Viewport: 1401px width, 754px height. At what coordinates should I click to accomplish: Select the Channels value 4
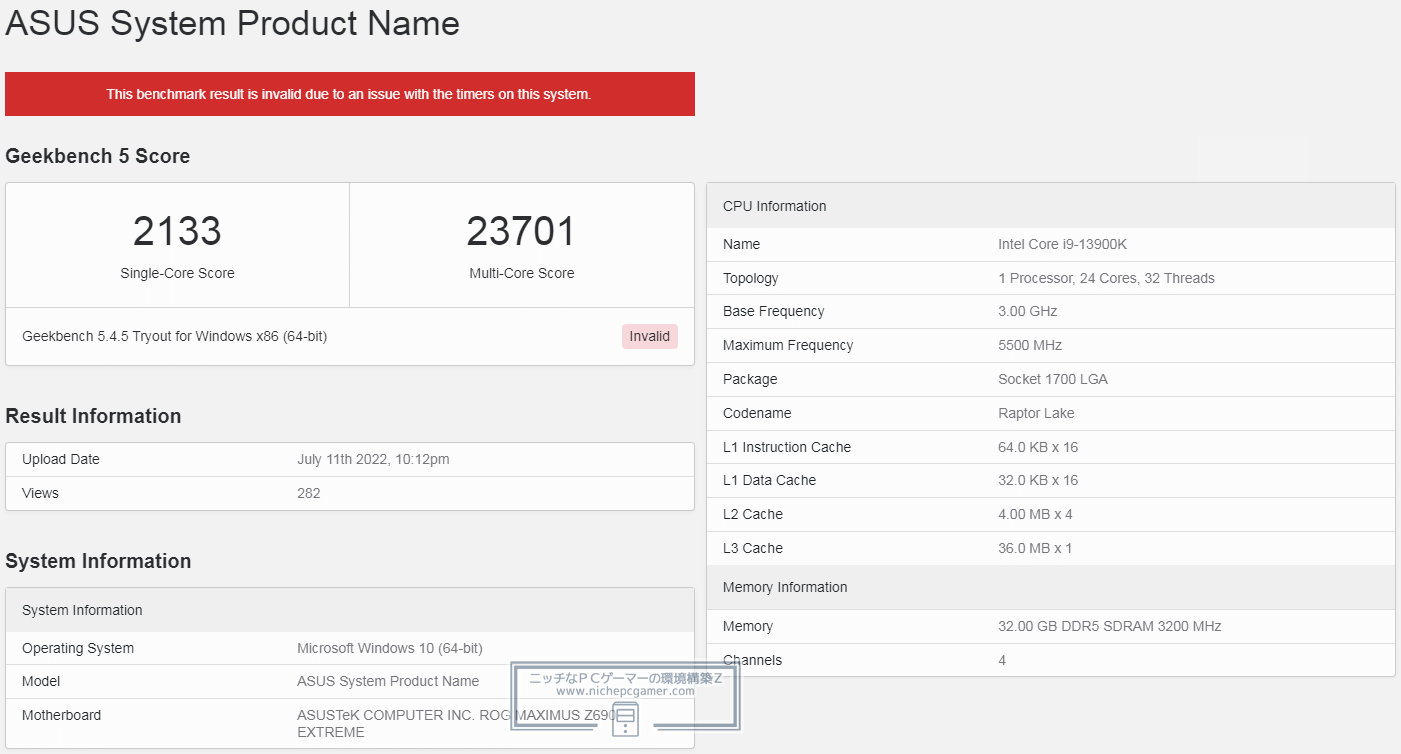(1002, 660)
